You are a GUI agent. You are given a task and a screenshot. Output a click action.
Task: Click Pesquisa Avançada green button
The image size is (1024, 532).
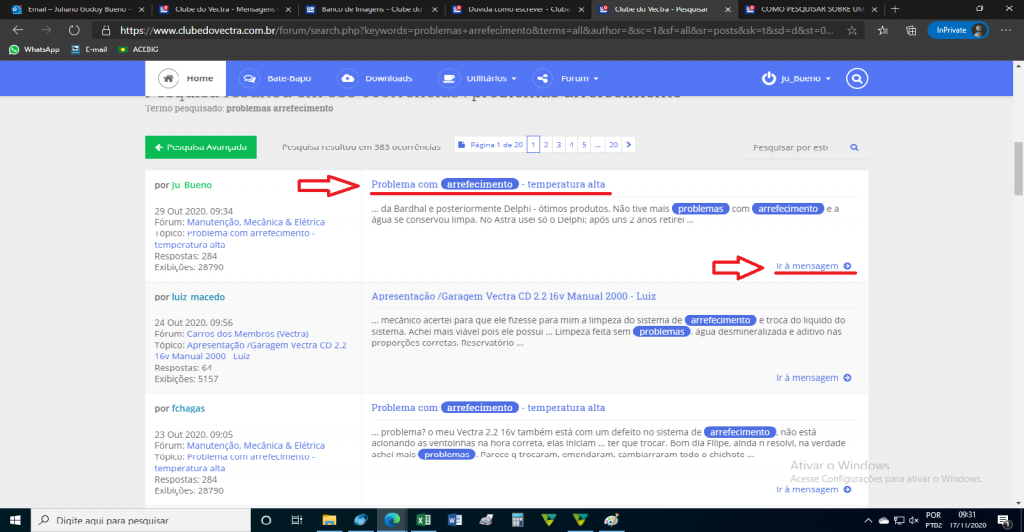200,147
